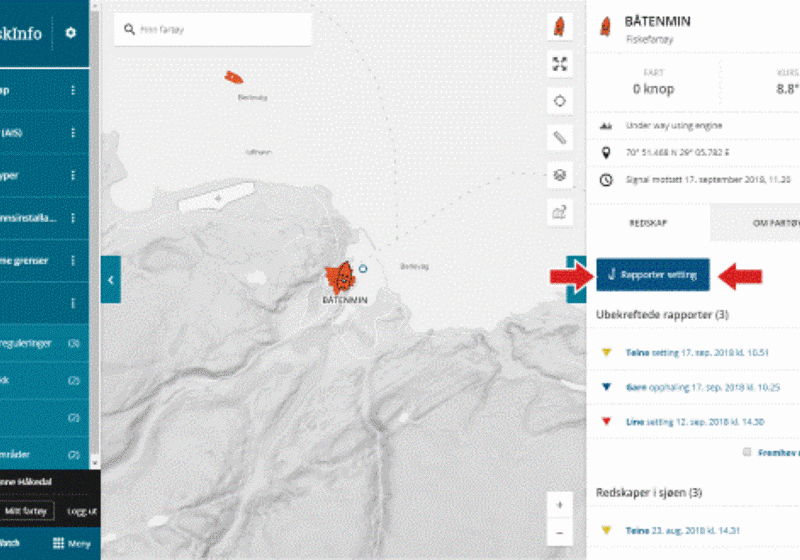Collapse the left sidebar with arrow
Image resolution: width=800 pixels, height=560 pixels.
[x=110, y=279]
